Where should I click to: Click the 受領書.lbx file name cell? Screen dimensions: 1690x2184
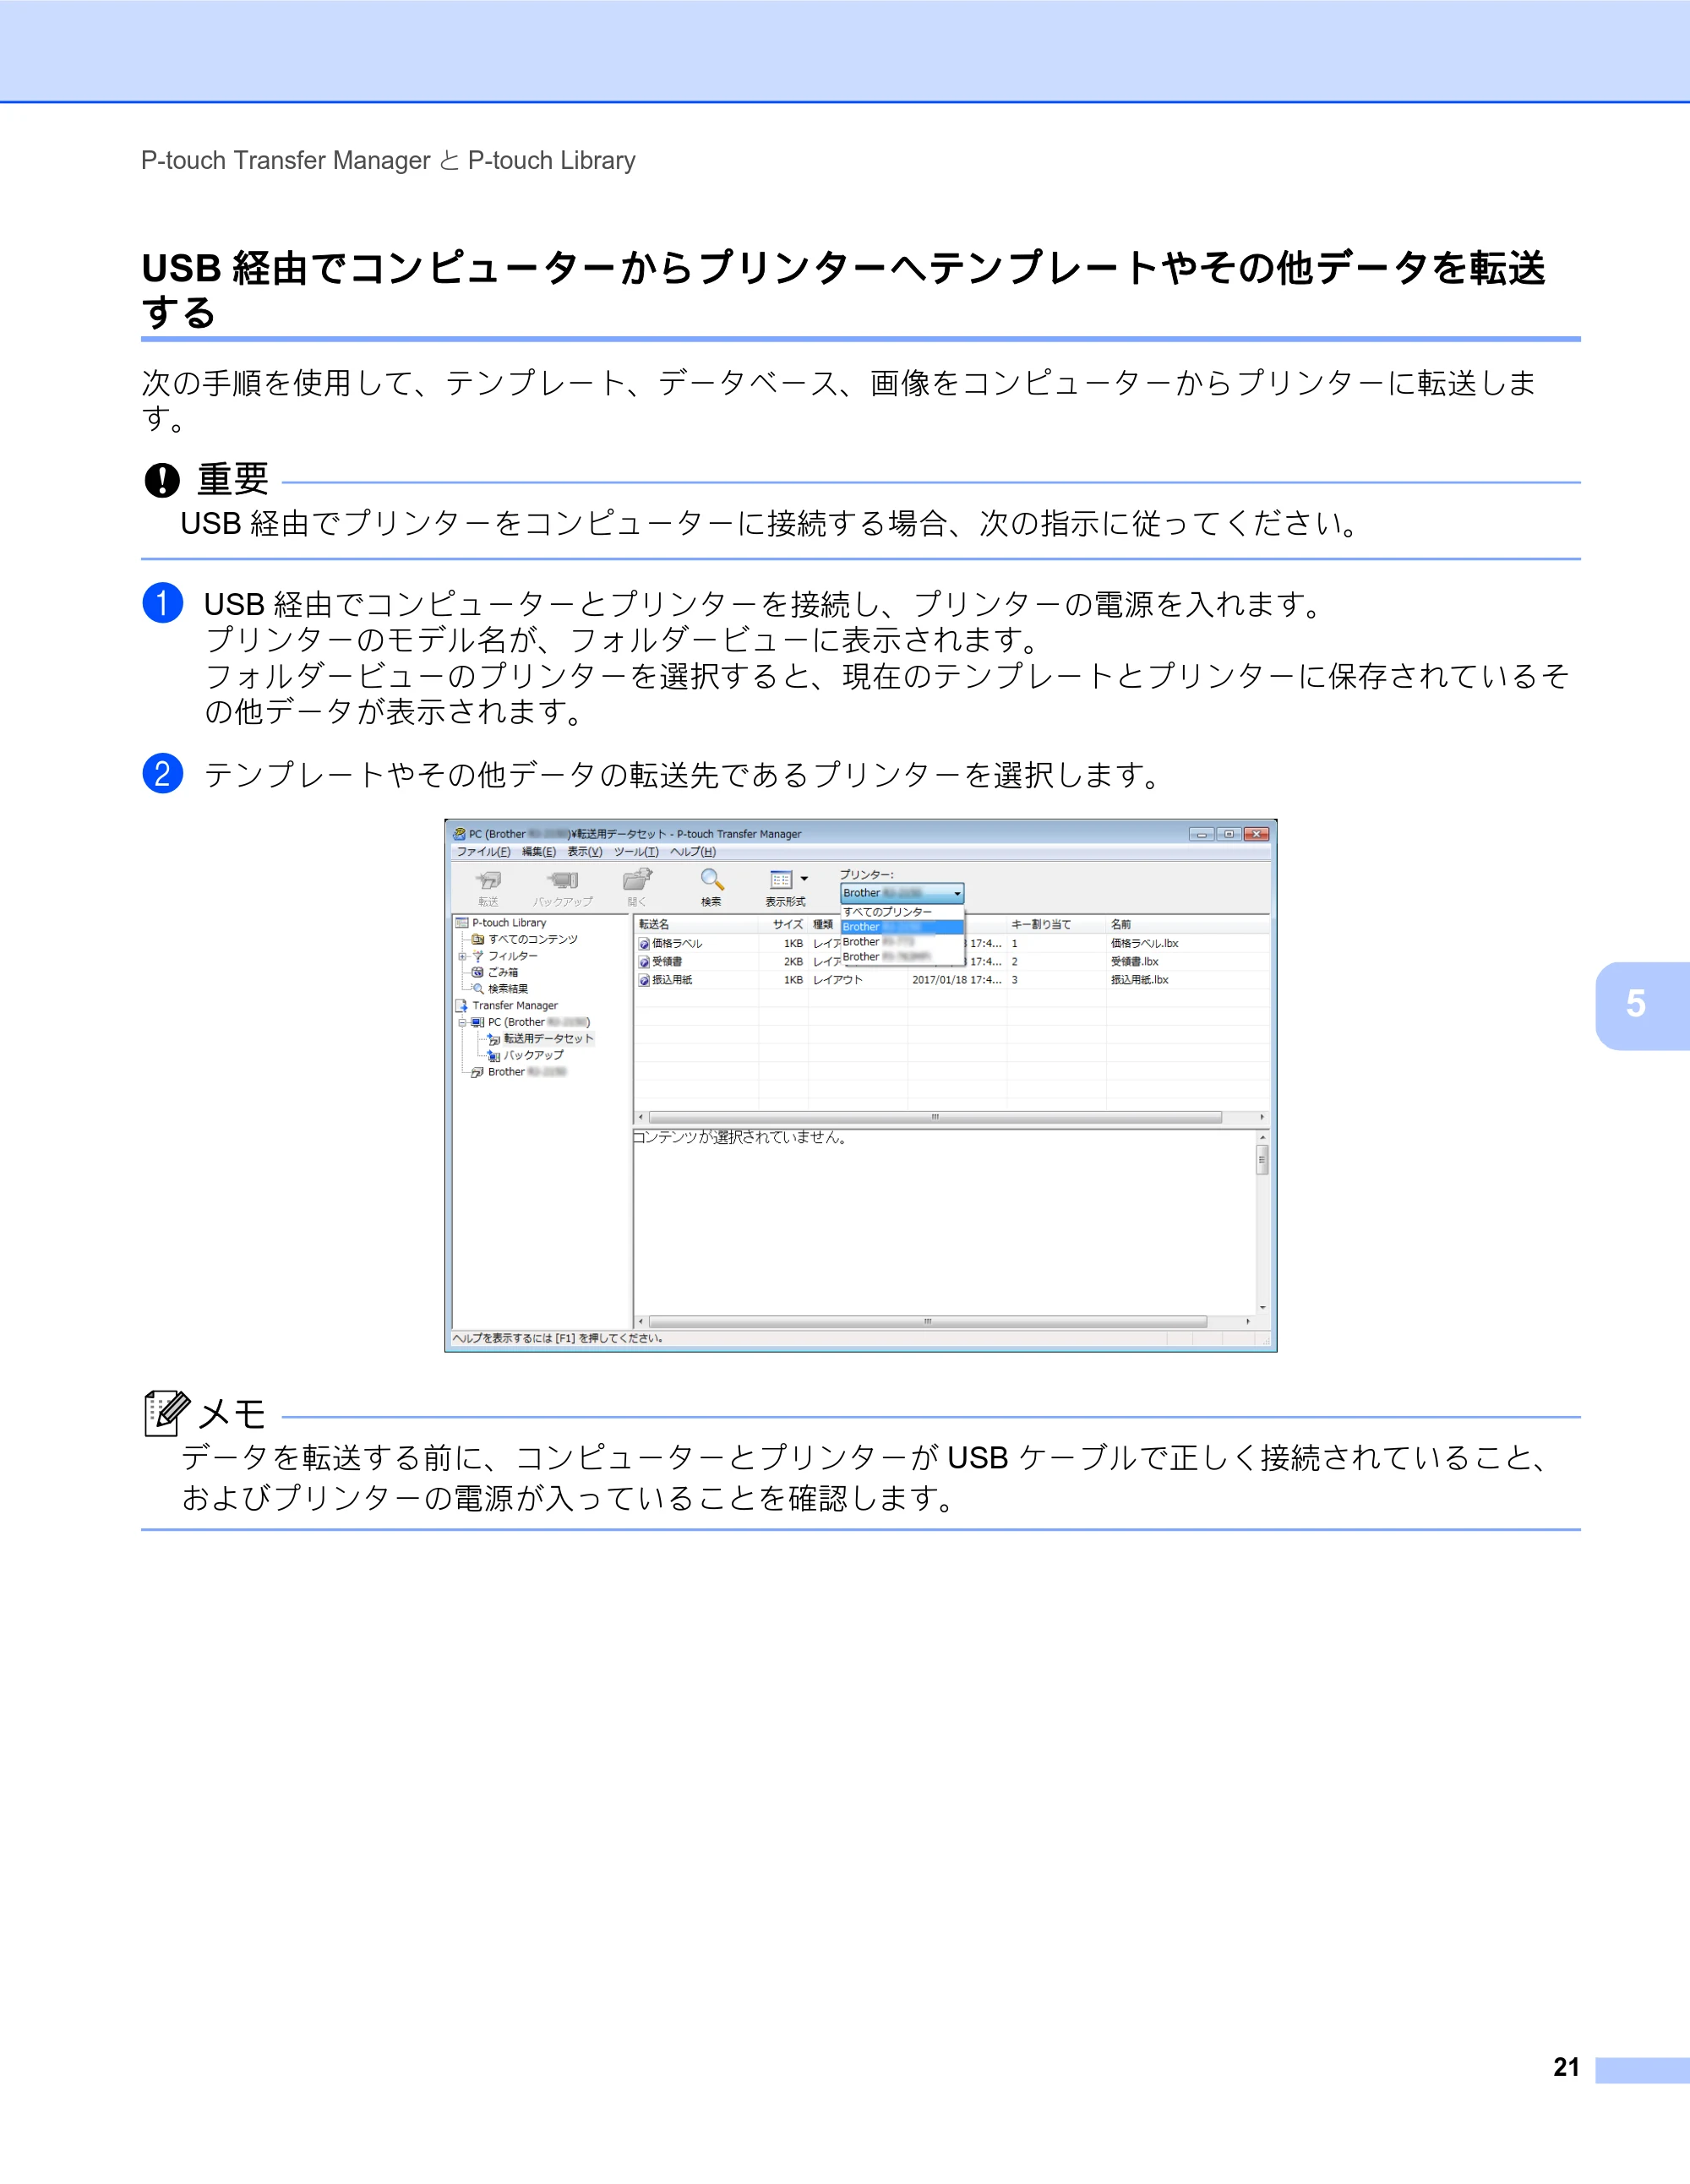click(1134, 962)
